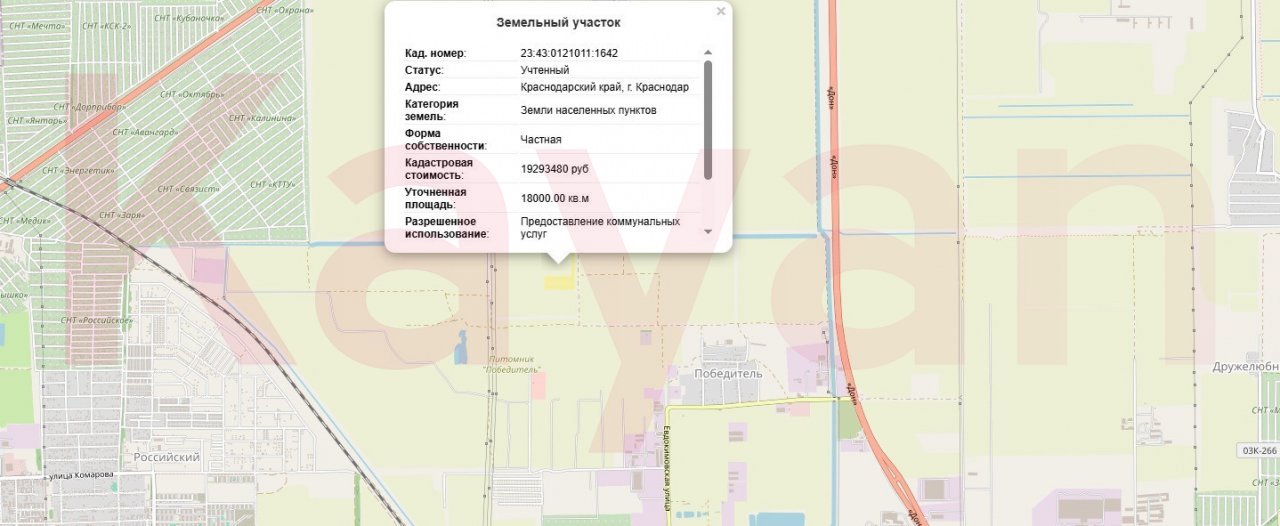The image size is (1280, 526).
Task: Click the highlighted yellow land parcel
Action: click(559, 283)
